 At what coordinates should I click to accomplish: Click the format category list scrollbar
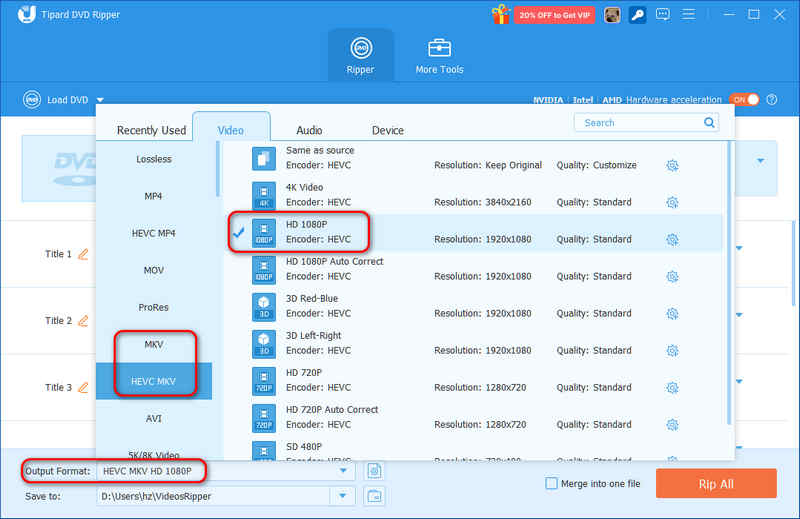[218, 169]
